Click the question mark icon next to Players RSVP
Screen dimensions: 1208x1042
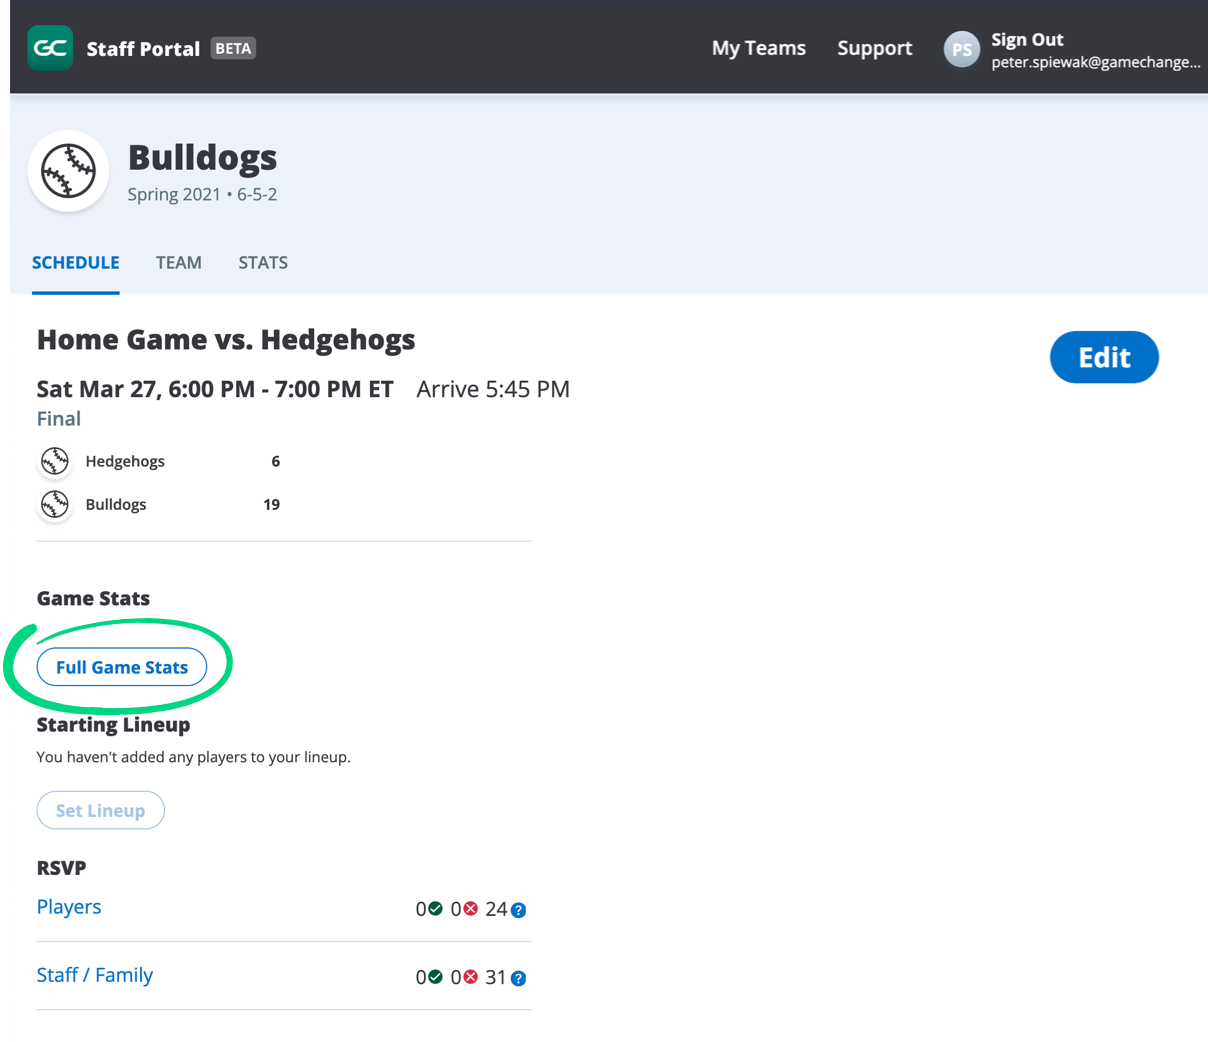(x=517, y=909)
